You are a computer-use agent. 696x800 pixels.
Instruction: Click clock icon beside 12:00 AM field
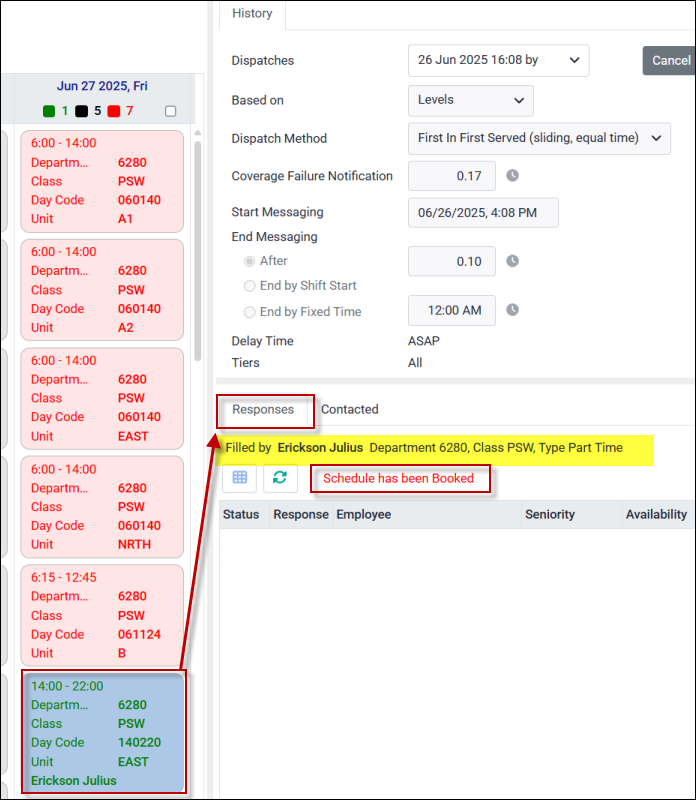tap(512, 310)
